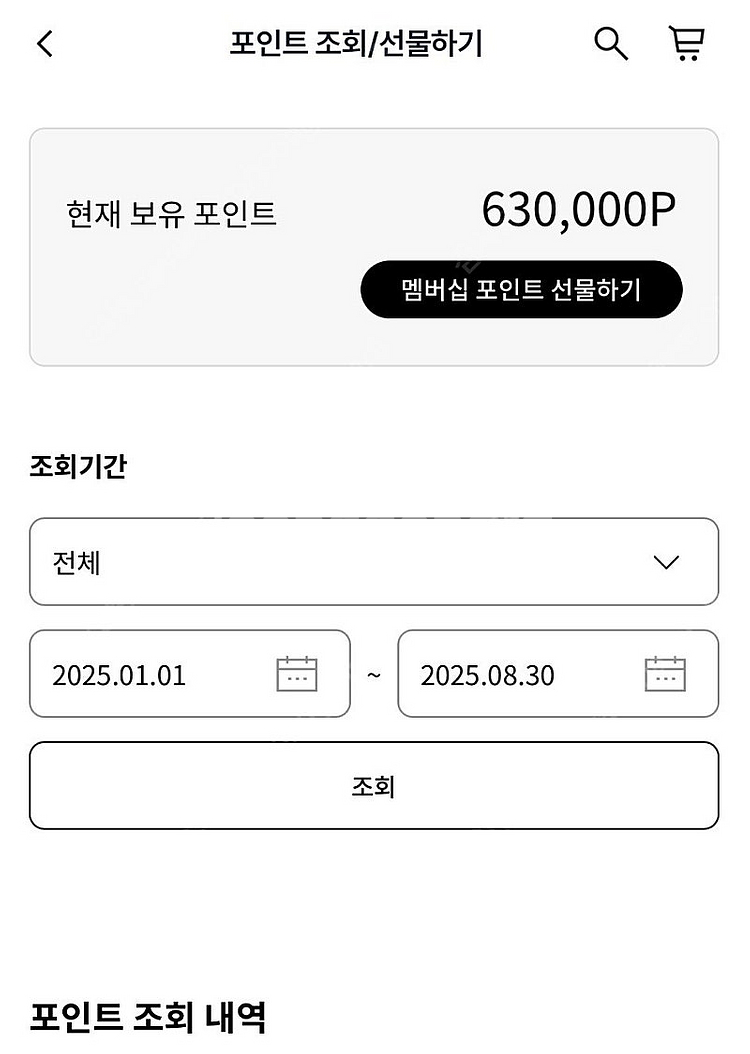Tap the back arrow in header
This screenshot has height=1054, width=750.
tap(45, 44)
